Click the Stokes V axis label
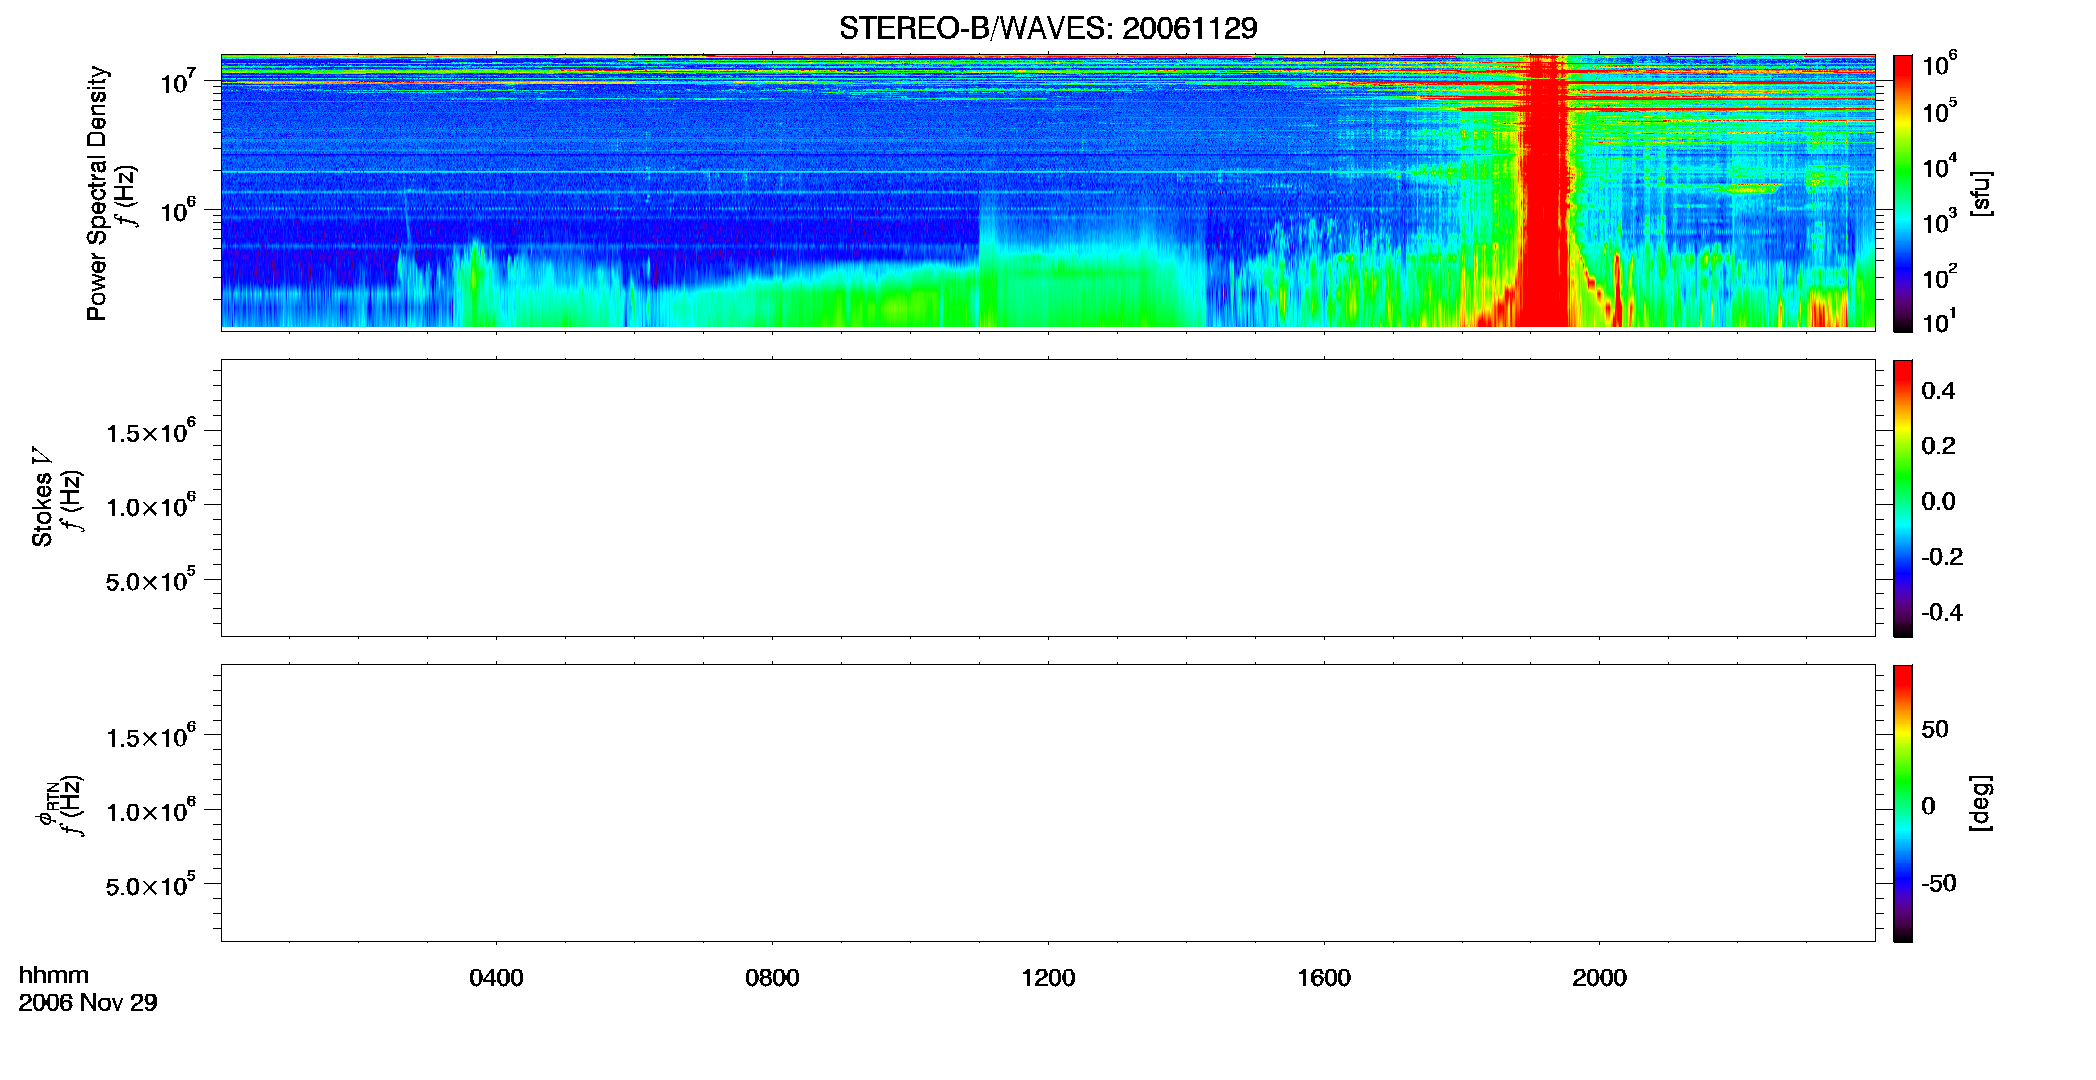This screenshot has width=2096, height=1080. tap(42, 497)
